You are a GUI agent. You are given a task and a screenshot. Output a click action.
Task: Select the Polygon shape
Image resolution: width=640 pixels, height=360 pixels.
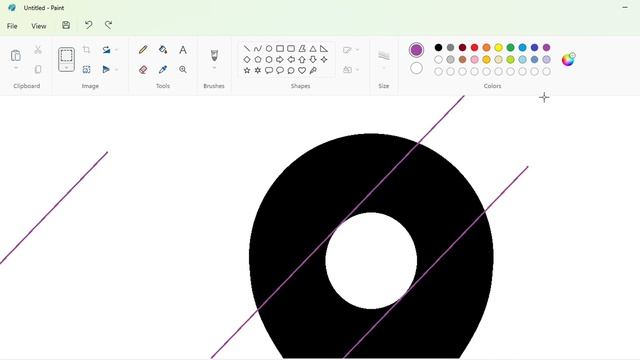click(x=302, y=49)
